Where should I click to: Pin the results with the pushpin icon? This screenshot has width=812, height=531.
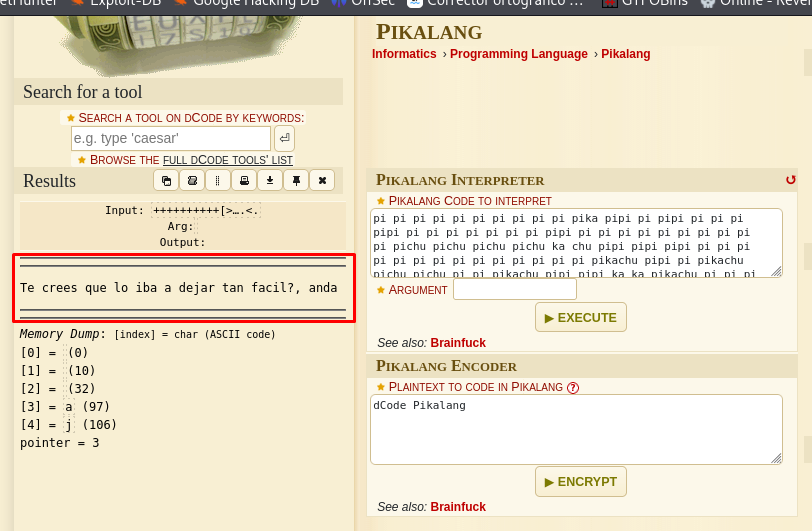pyautogui.click(x=296, y=181)
